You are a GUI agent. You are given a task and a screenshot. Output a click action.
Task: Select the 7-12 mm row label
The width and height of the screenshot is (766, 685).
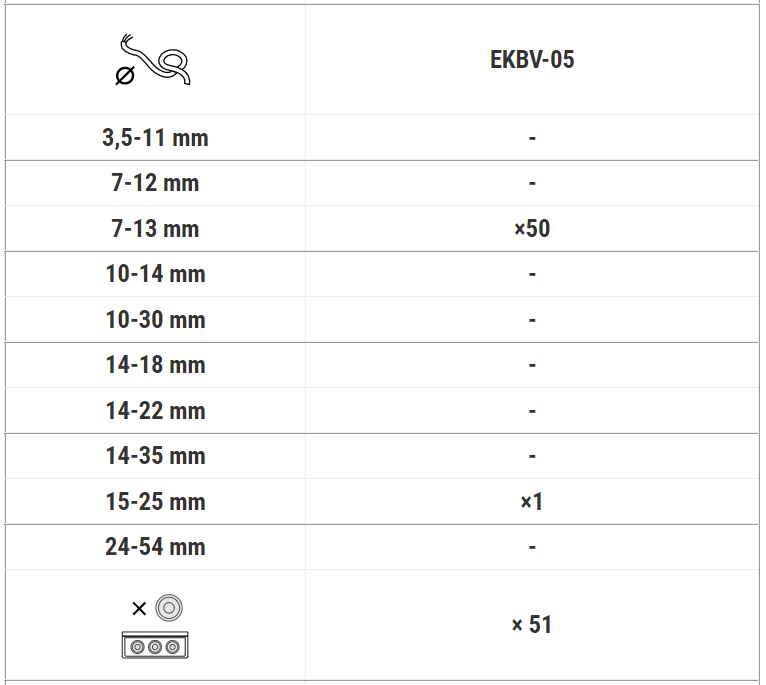(155, 183)
